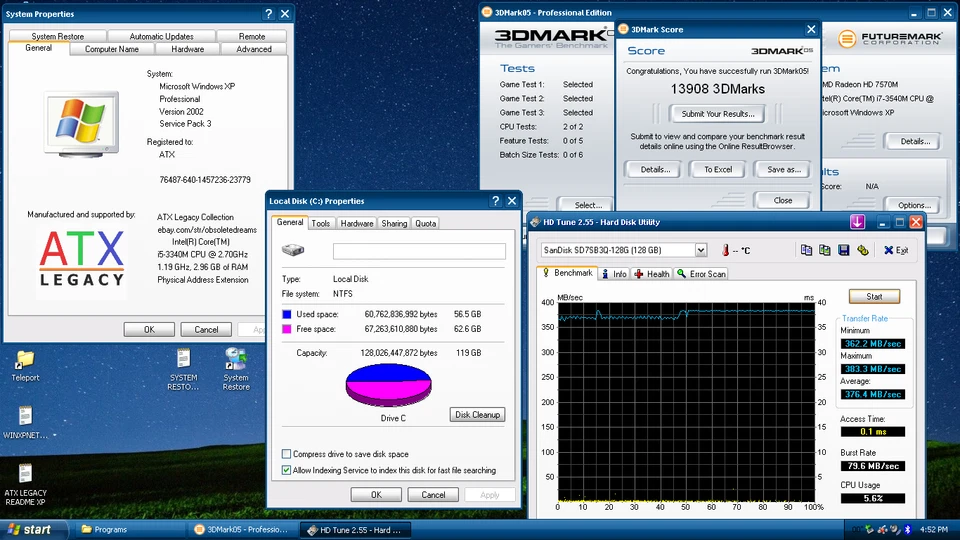Click Close in the 3DMark Score dialog

(x=782, y=200)
